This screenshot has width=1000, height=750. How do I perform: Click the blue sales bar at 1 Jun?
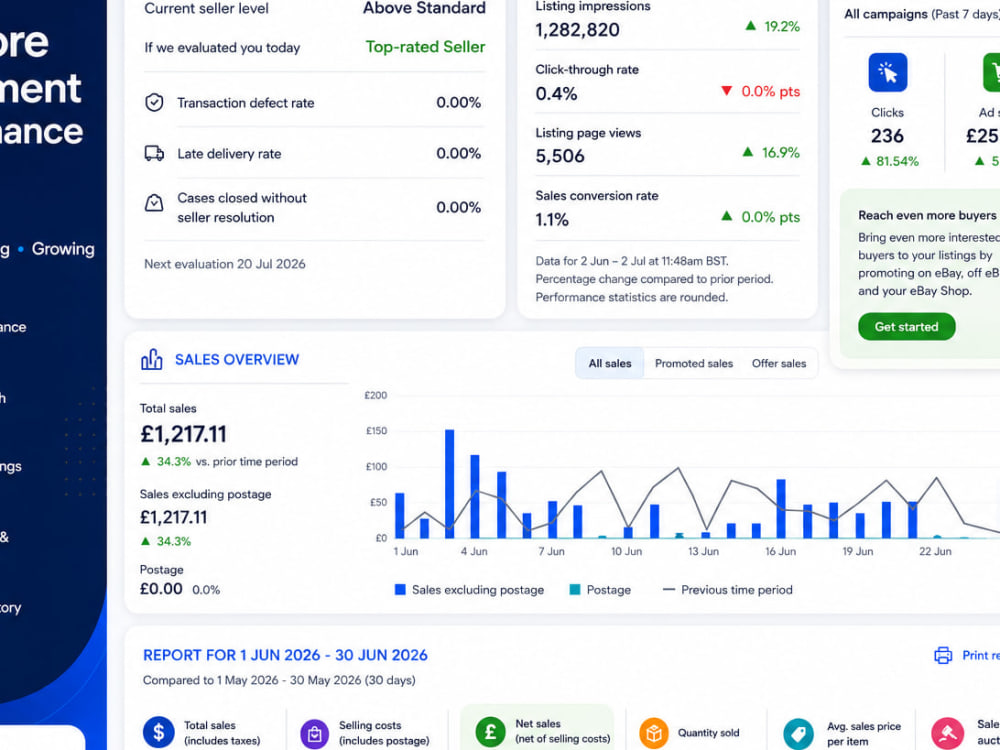pos(400,515)
